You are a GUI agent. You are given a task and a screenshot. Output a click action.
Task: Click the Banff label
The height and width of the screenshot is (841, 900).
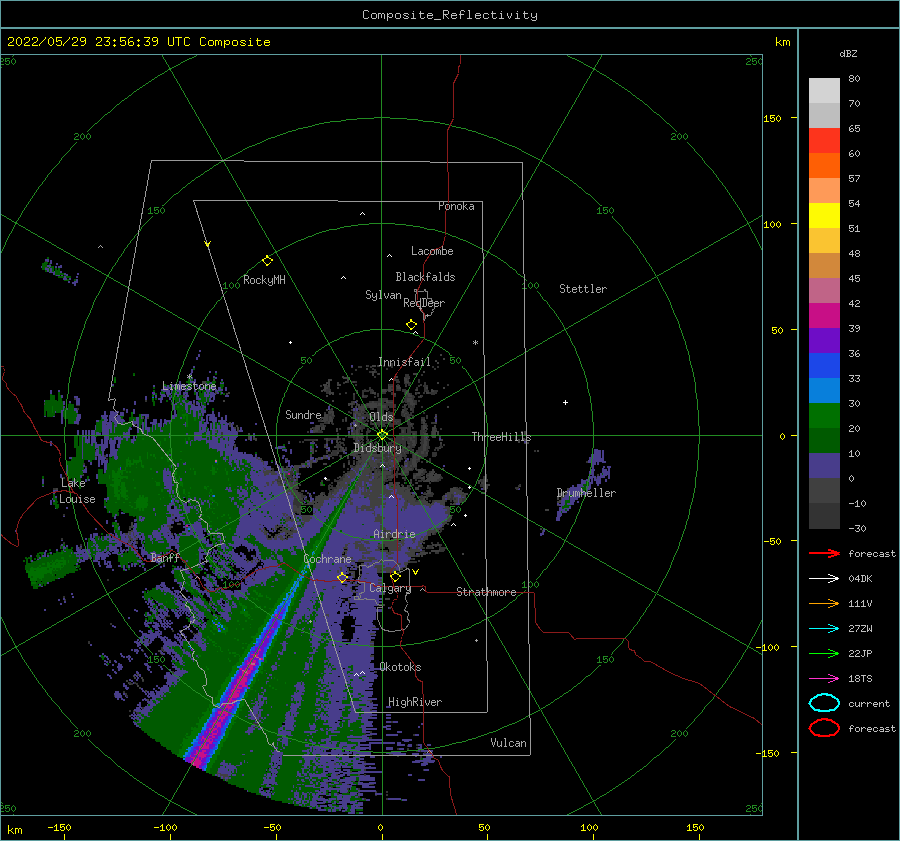[165, 557]
